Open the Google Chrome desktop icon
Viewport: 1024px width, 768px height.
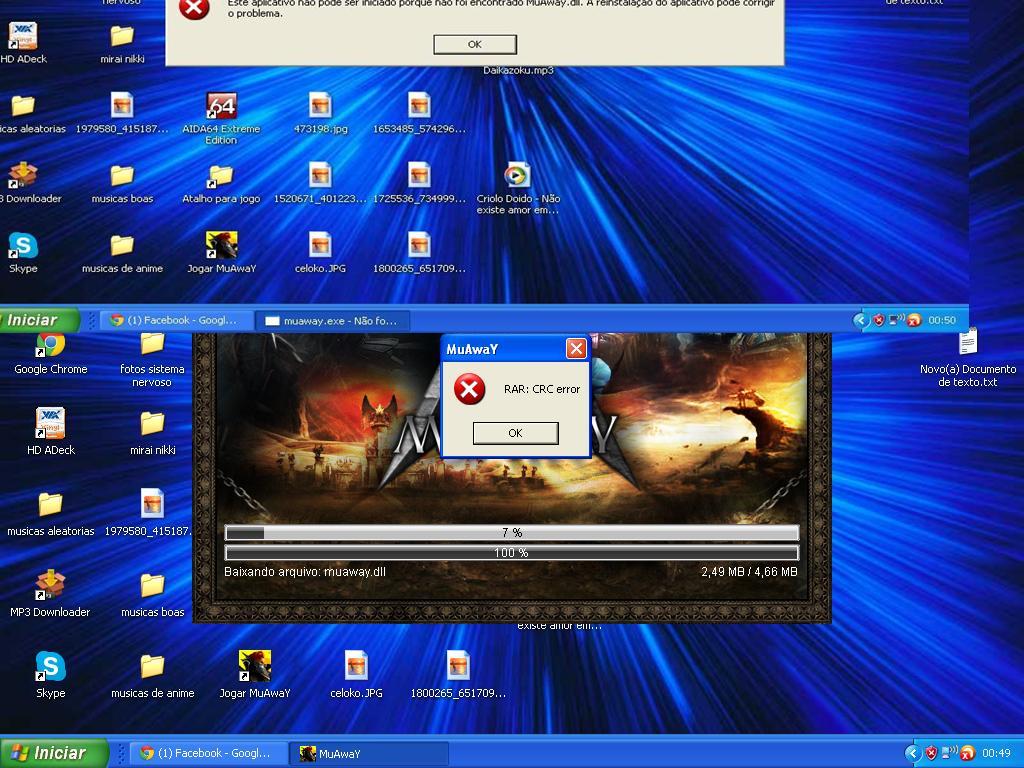click(x=50, y=346)
